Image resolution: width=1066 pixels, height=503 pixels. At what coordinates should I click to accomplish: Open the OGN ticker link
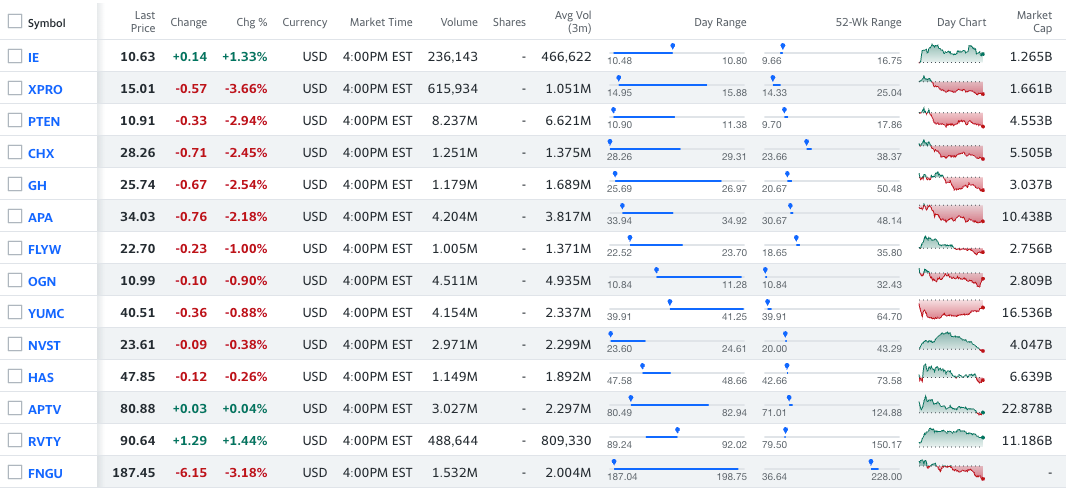41,281
